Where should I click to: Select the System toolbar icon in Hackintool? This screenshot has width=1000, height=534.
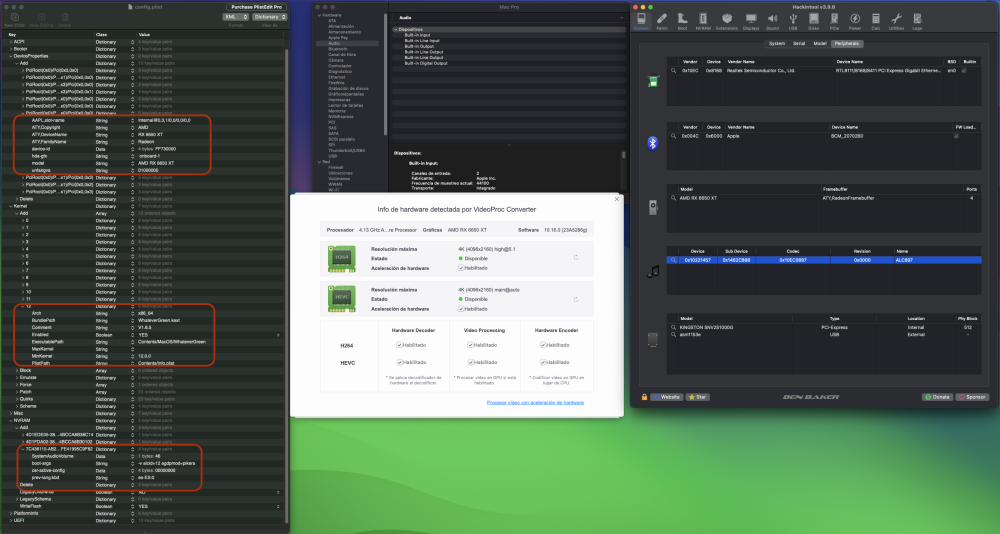click(x=641, y=21)
